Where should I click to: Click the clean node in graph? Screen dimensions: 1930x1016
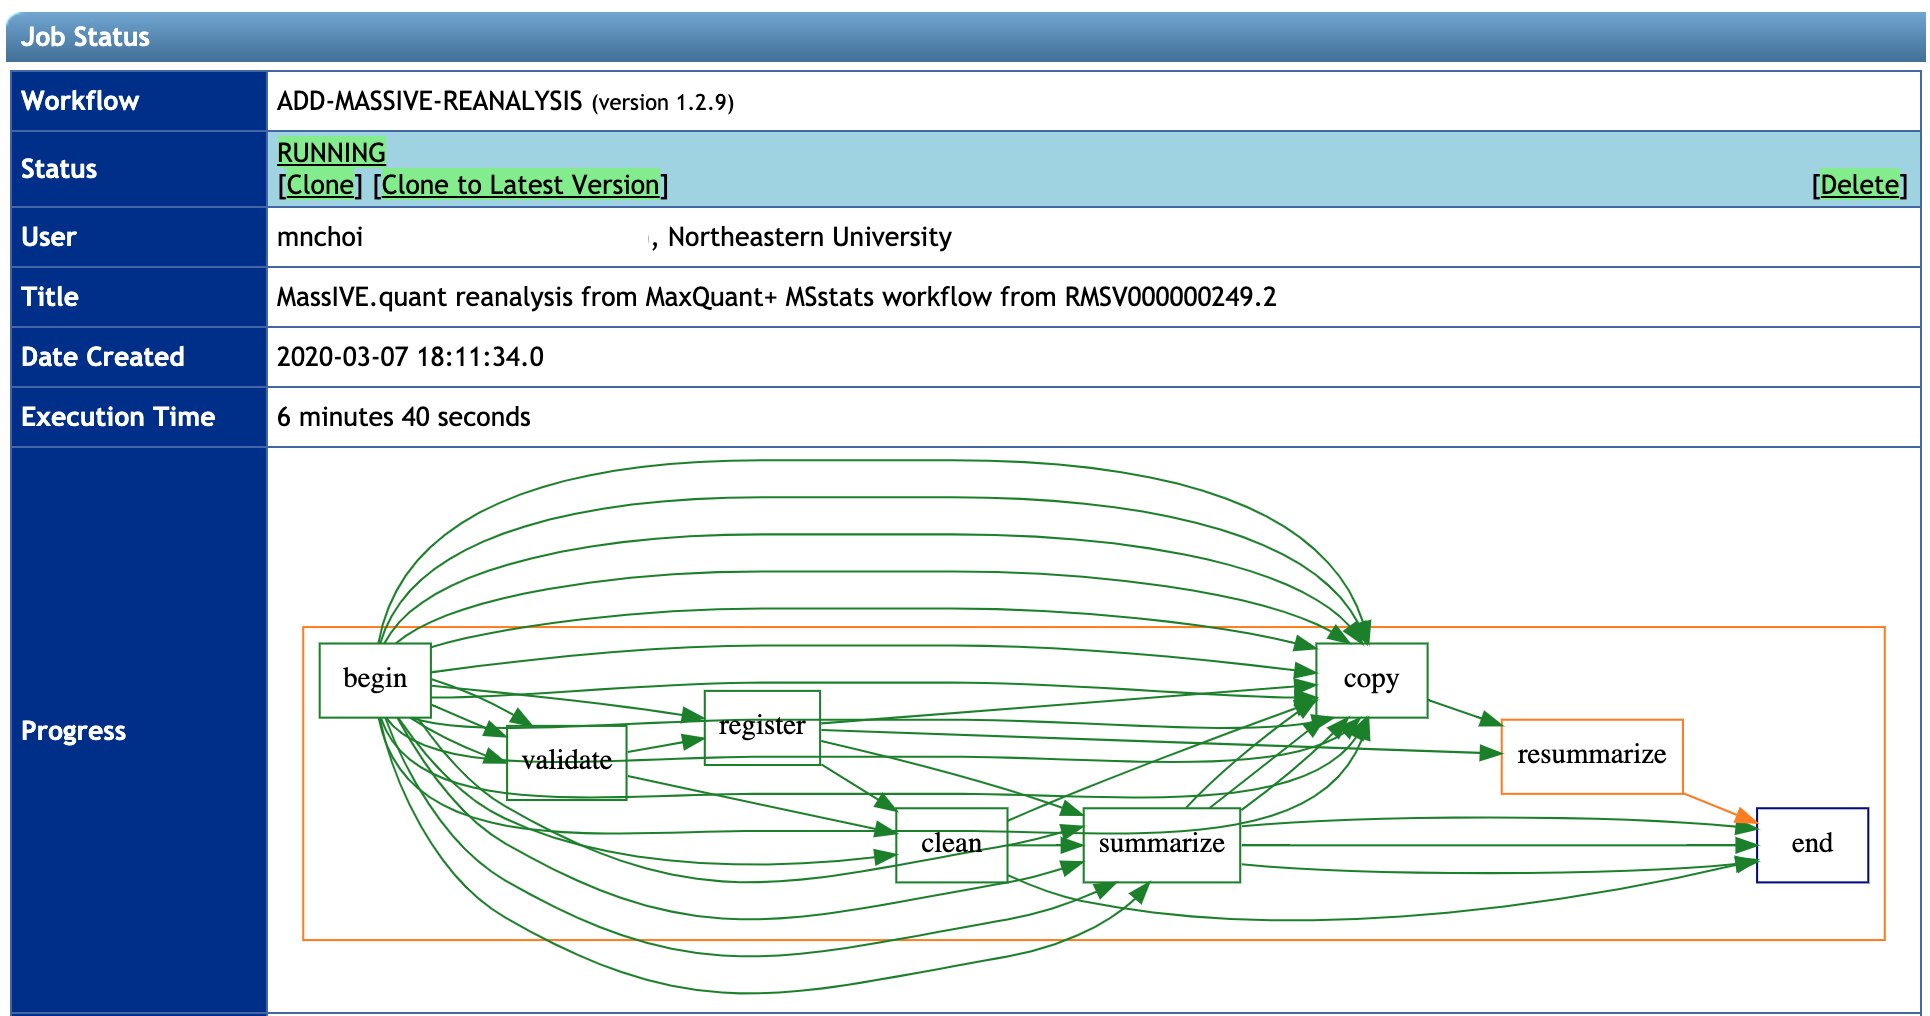point(951,845)
